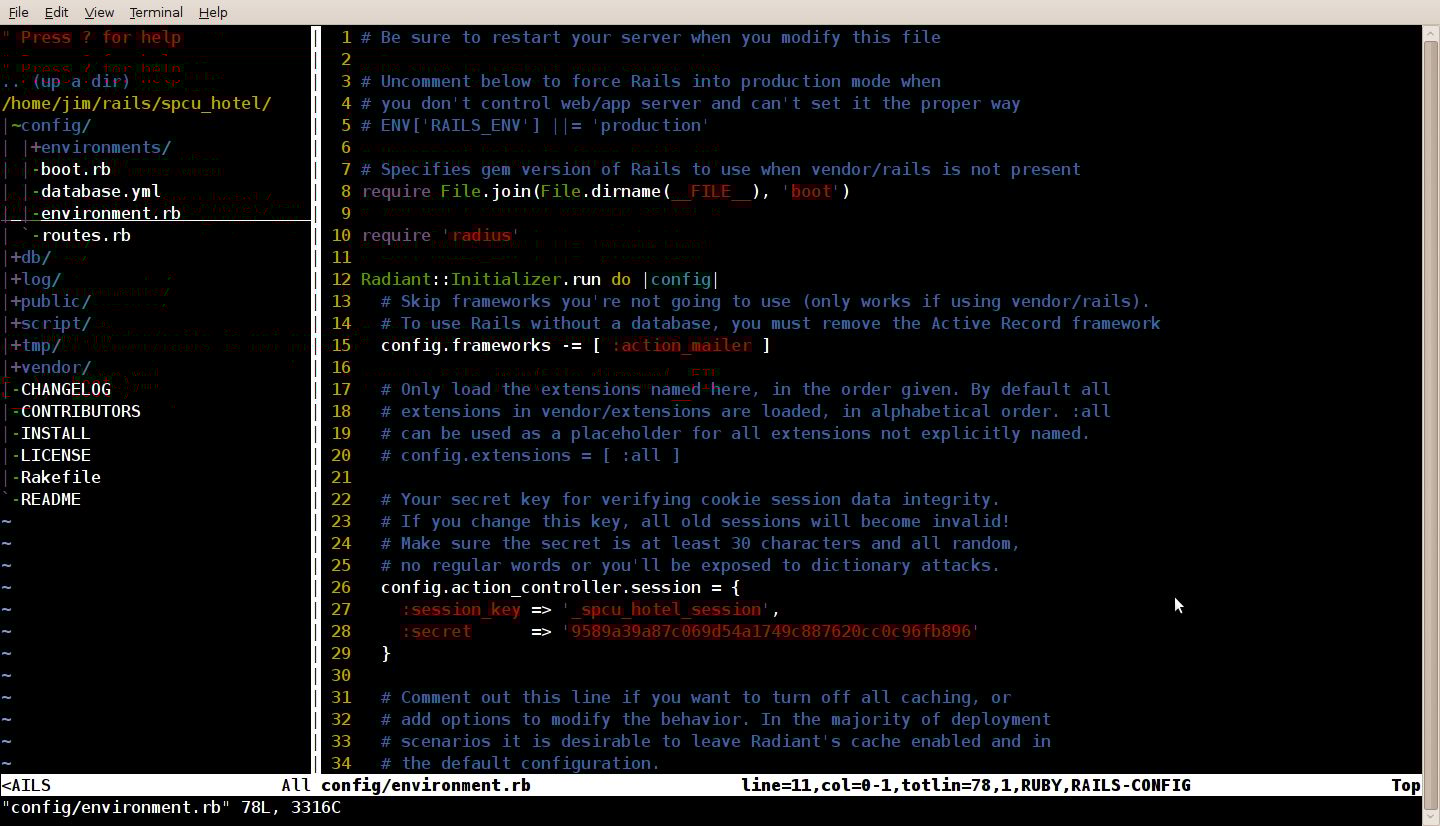Open the Help menu
The width and height of the screenshot is (1440, 826).
(x=213, y=12)
